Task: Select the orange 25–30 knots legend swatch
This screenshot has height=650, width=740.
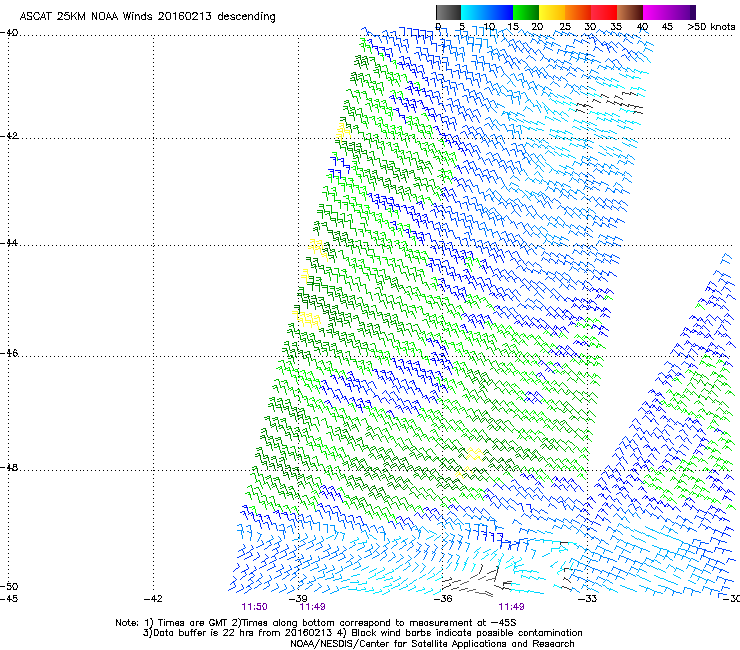Action: pyautogui.click(x=578, y=12)
